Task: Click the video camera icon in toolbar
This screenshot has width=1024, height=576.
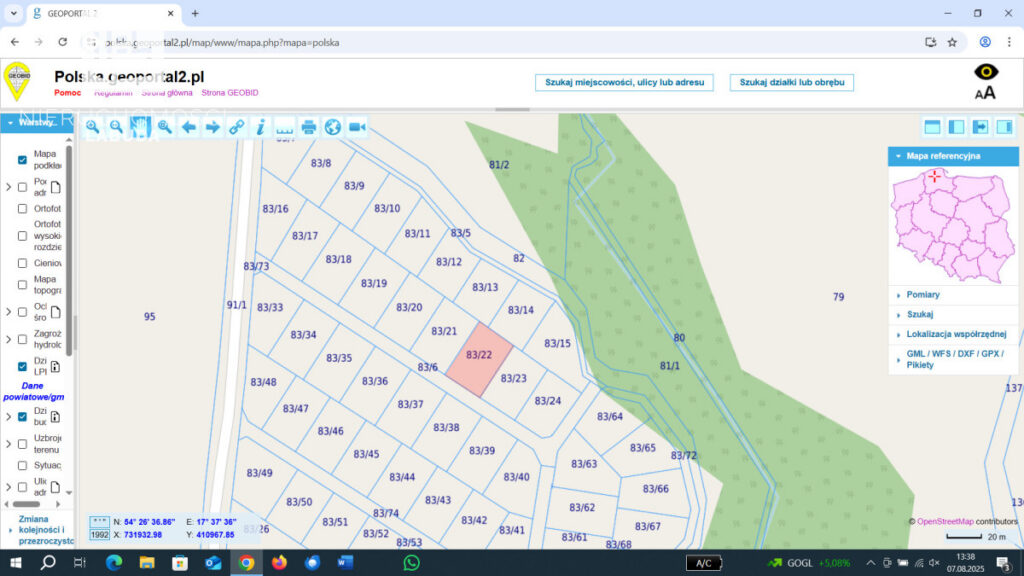Action: click(357, 127)
